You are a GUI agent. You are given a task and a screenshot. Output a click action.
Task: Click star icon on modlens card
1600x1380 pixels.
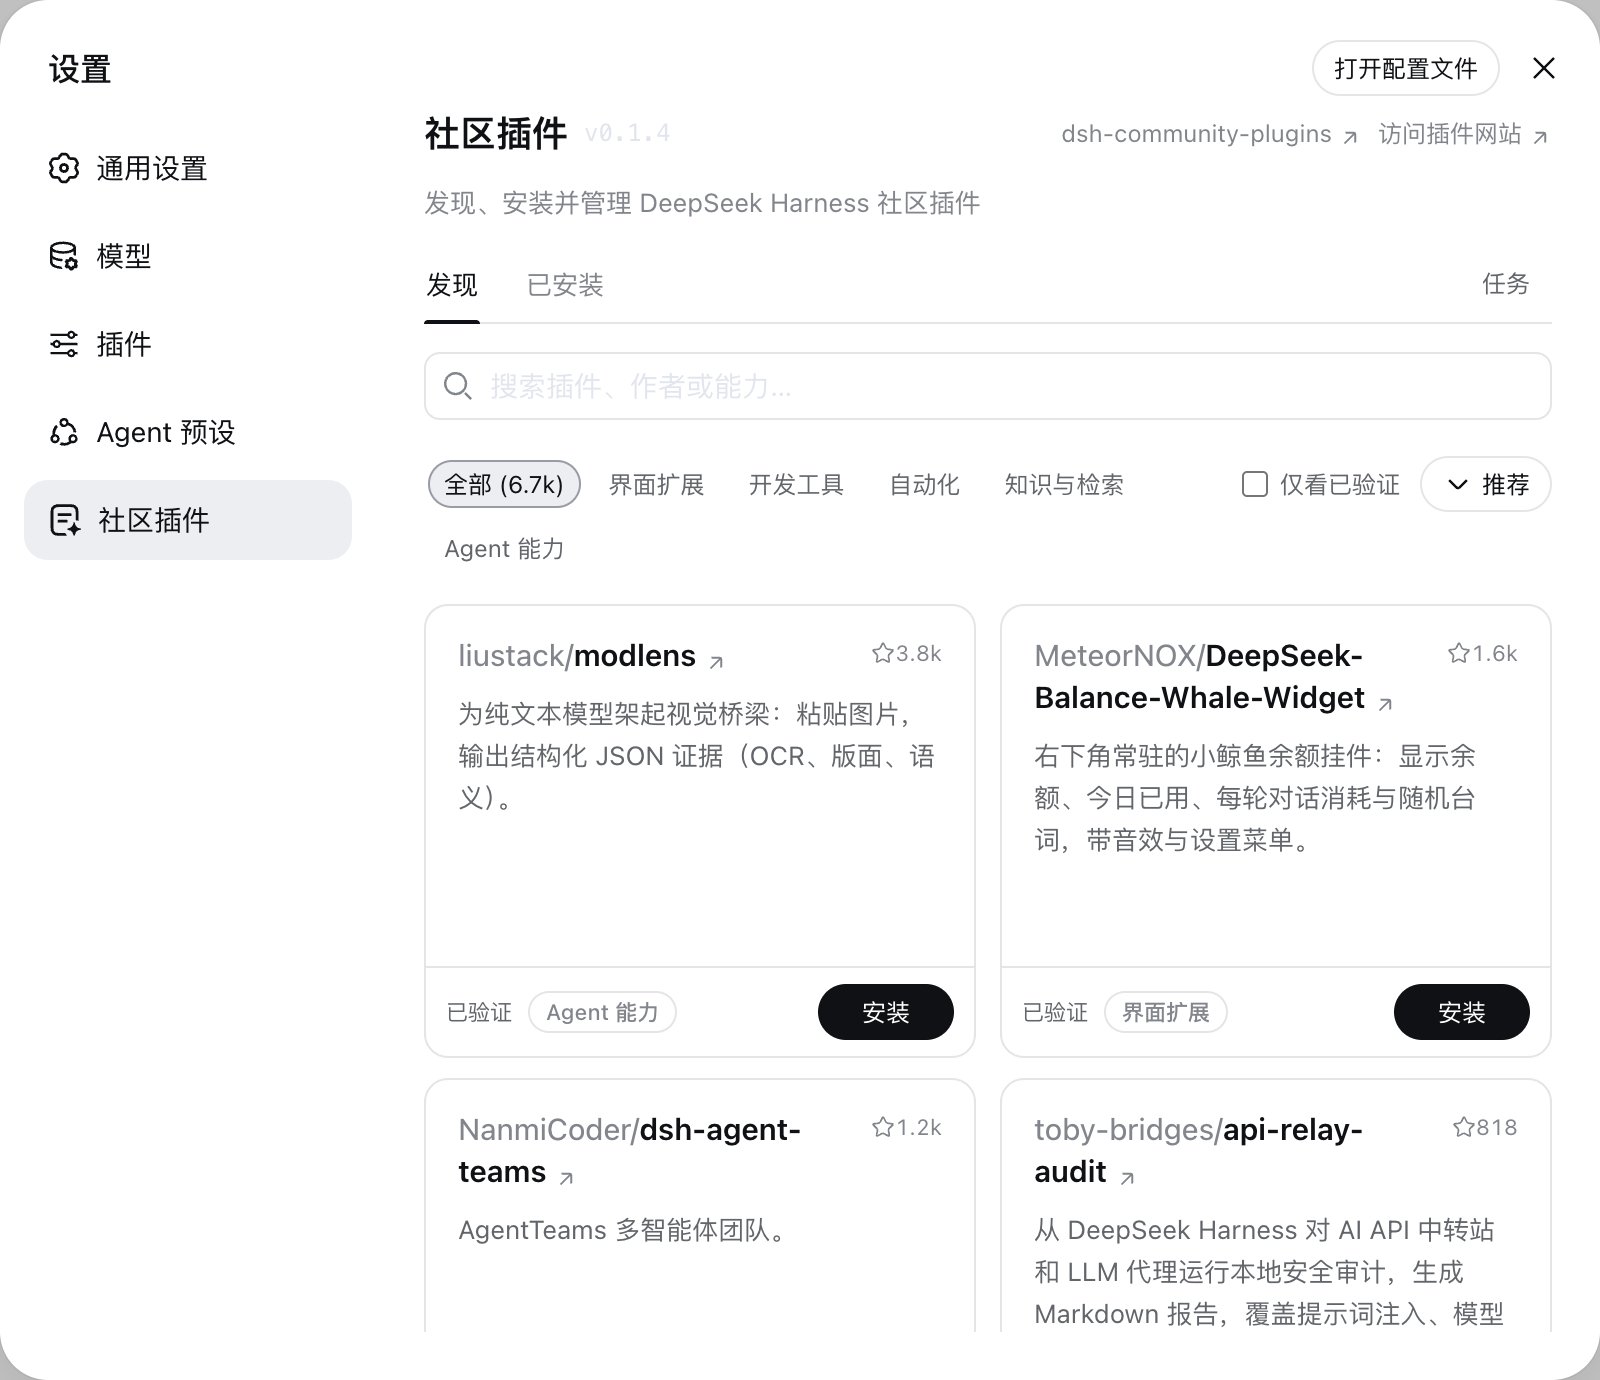882,653
